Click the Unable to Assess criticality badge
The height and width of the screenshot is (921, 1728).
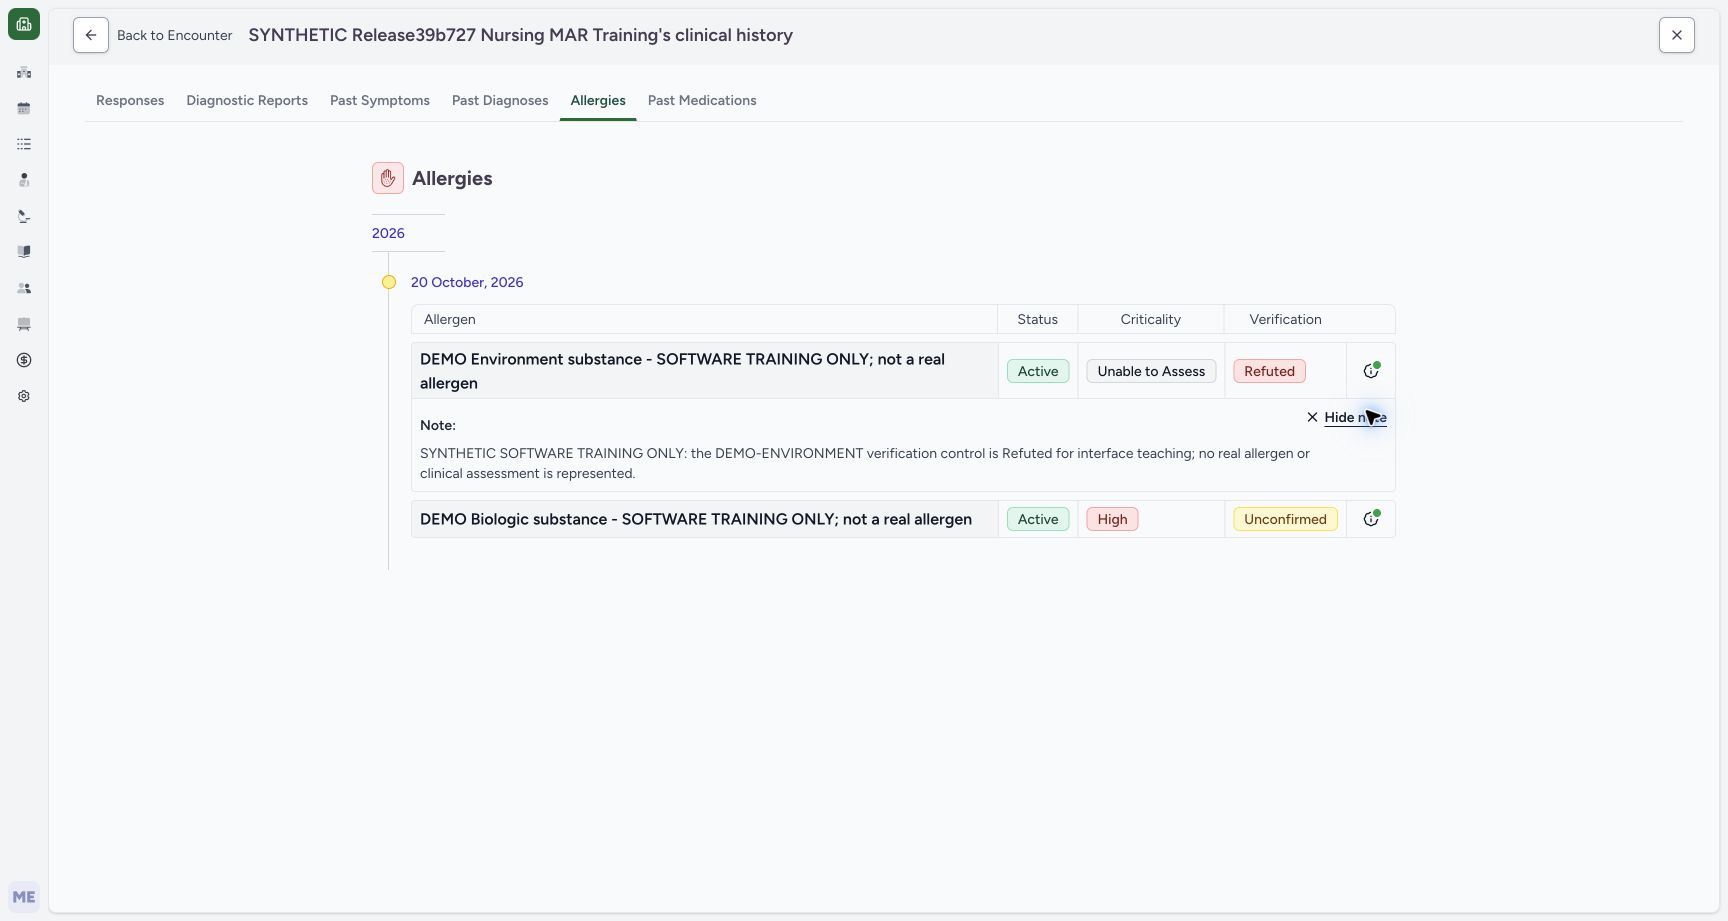pos(1151,371)
